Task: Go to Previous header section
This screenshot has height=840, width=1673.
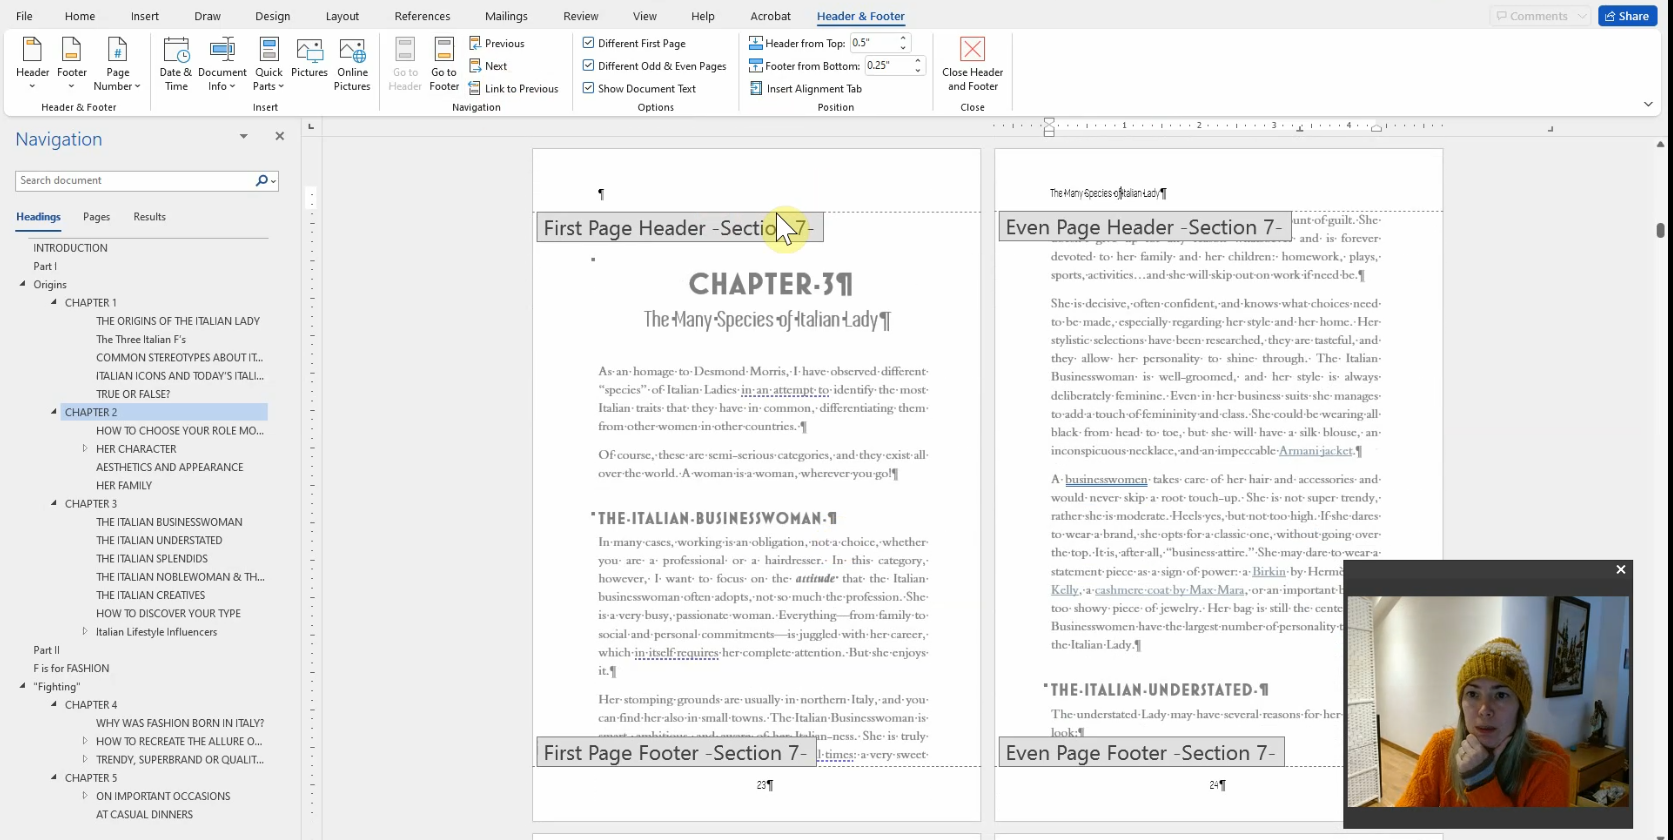Action: 497,44
